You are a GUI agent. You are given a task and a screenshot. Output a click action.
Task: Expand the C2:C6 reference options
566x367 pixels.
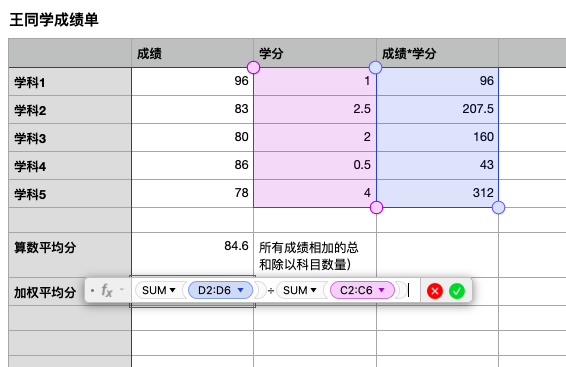click(382, 290)
